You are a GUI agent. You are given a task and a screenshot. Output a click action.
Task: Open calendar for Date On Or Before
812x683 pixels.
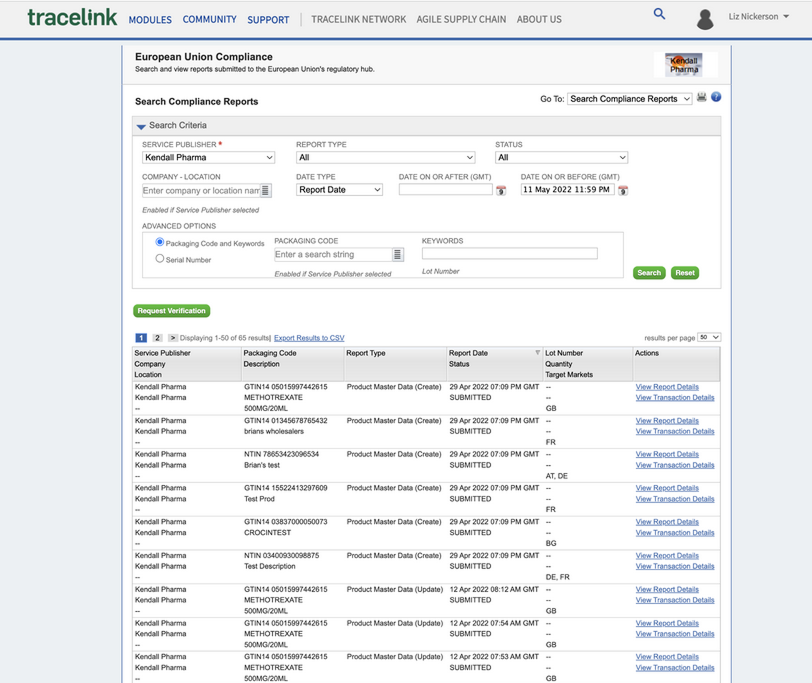pyautogui.click(x=623, y=191)
